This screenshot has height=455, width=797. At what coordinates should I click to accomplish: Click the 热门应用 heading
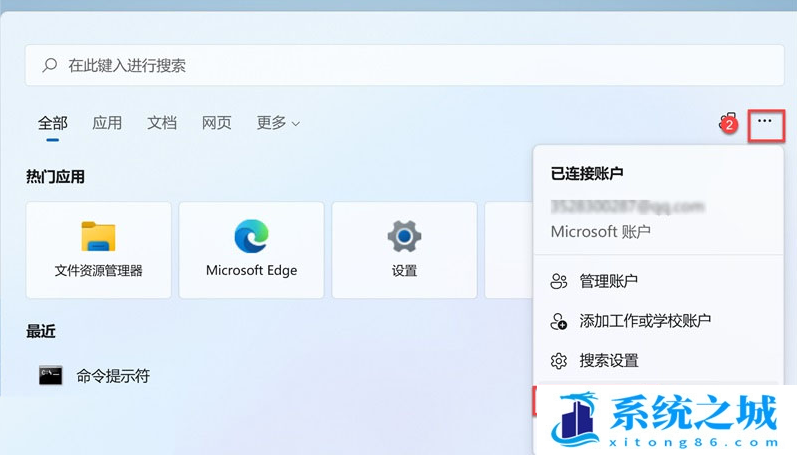[55, 177]
